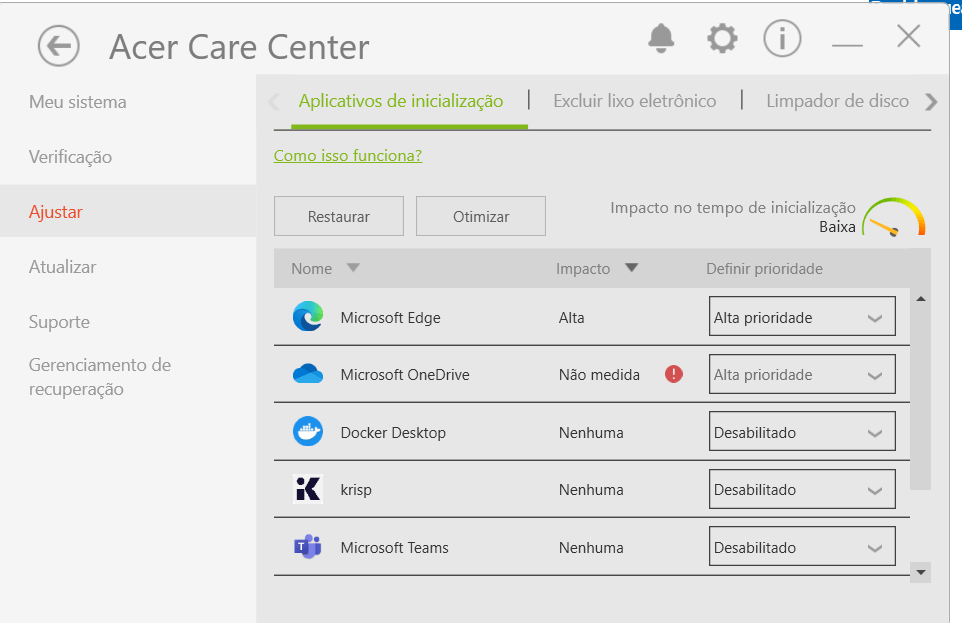Click the Acer Care Center title
The image size is (962, 623).
[x=239, y=47]
